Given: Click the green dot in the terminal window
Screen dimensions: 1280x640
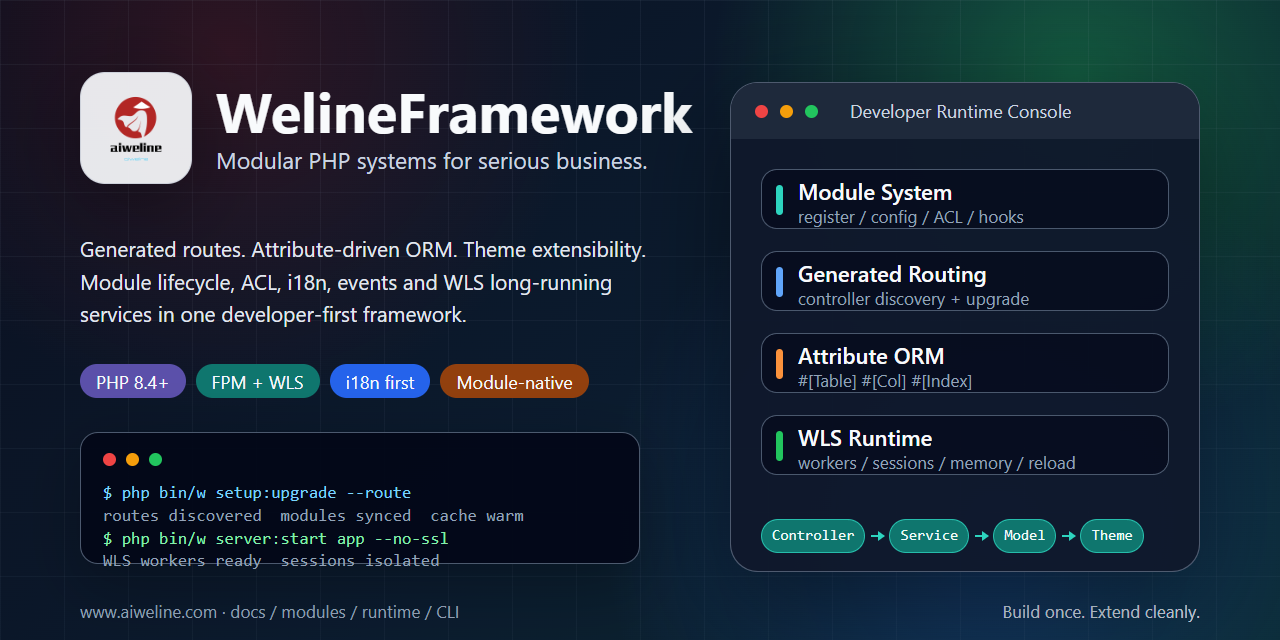Looking at the screenshot, I should pos(156,460).
